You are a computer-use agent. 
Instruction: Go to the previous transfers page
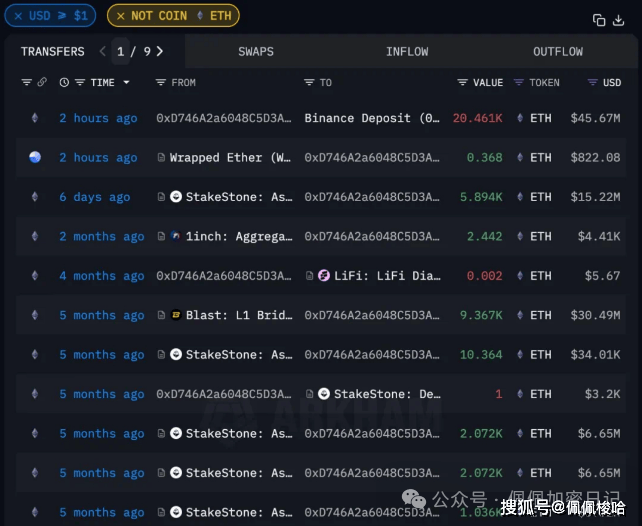[103, 51]
